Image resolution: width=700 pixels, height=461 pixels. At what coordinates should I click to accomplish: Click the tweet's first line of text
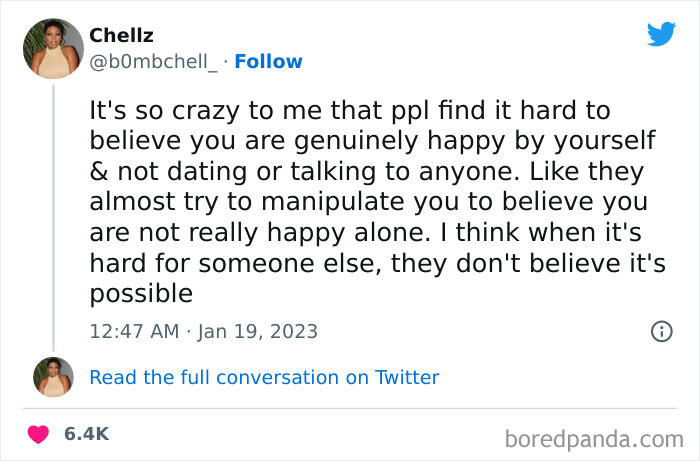(x=350, y=110)
